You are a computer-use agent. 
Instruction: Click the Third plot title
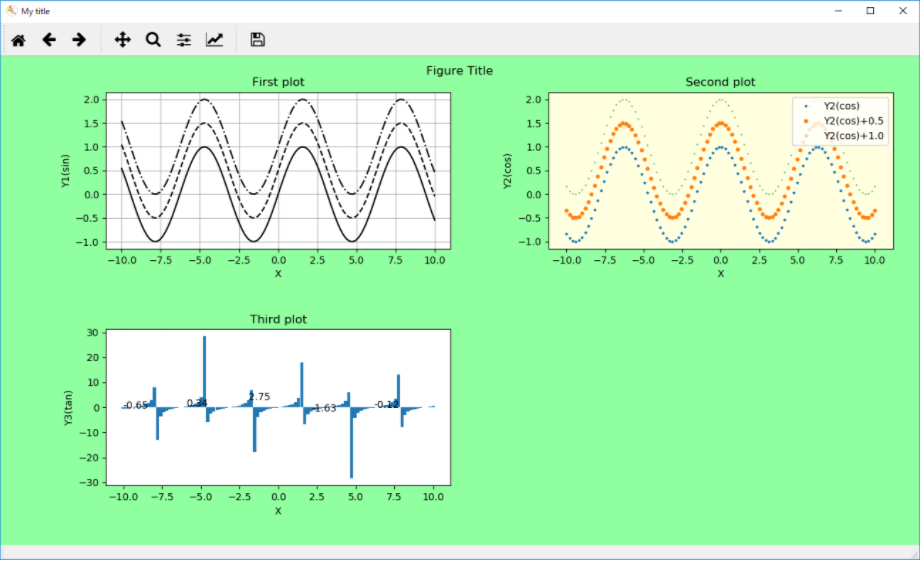(278, 320)
